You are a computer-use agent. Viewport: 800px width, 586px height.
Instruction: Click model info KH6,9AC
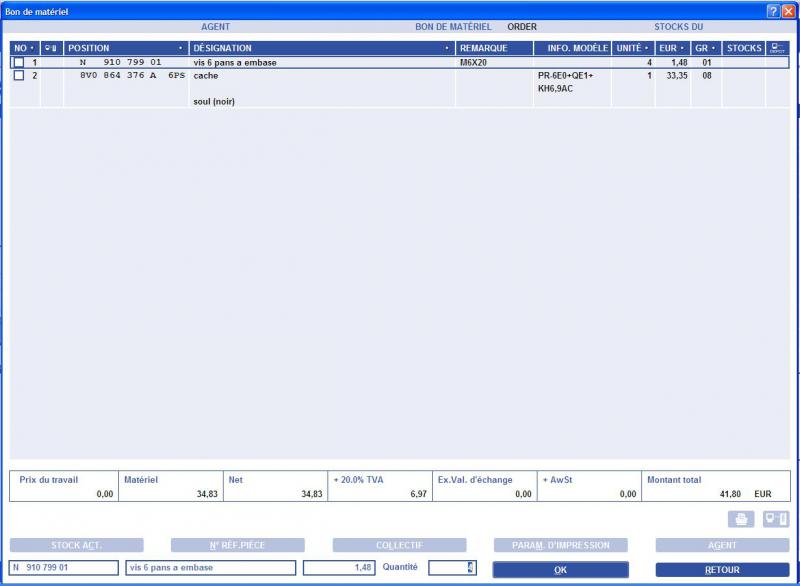coord(555,88)
